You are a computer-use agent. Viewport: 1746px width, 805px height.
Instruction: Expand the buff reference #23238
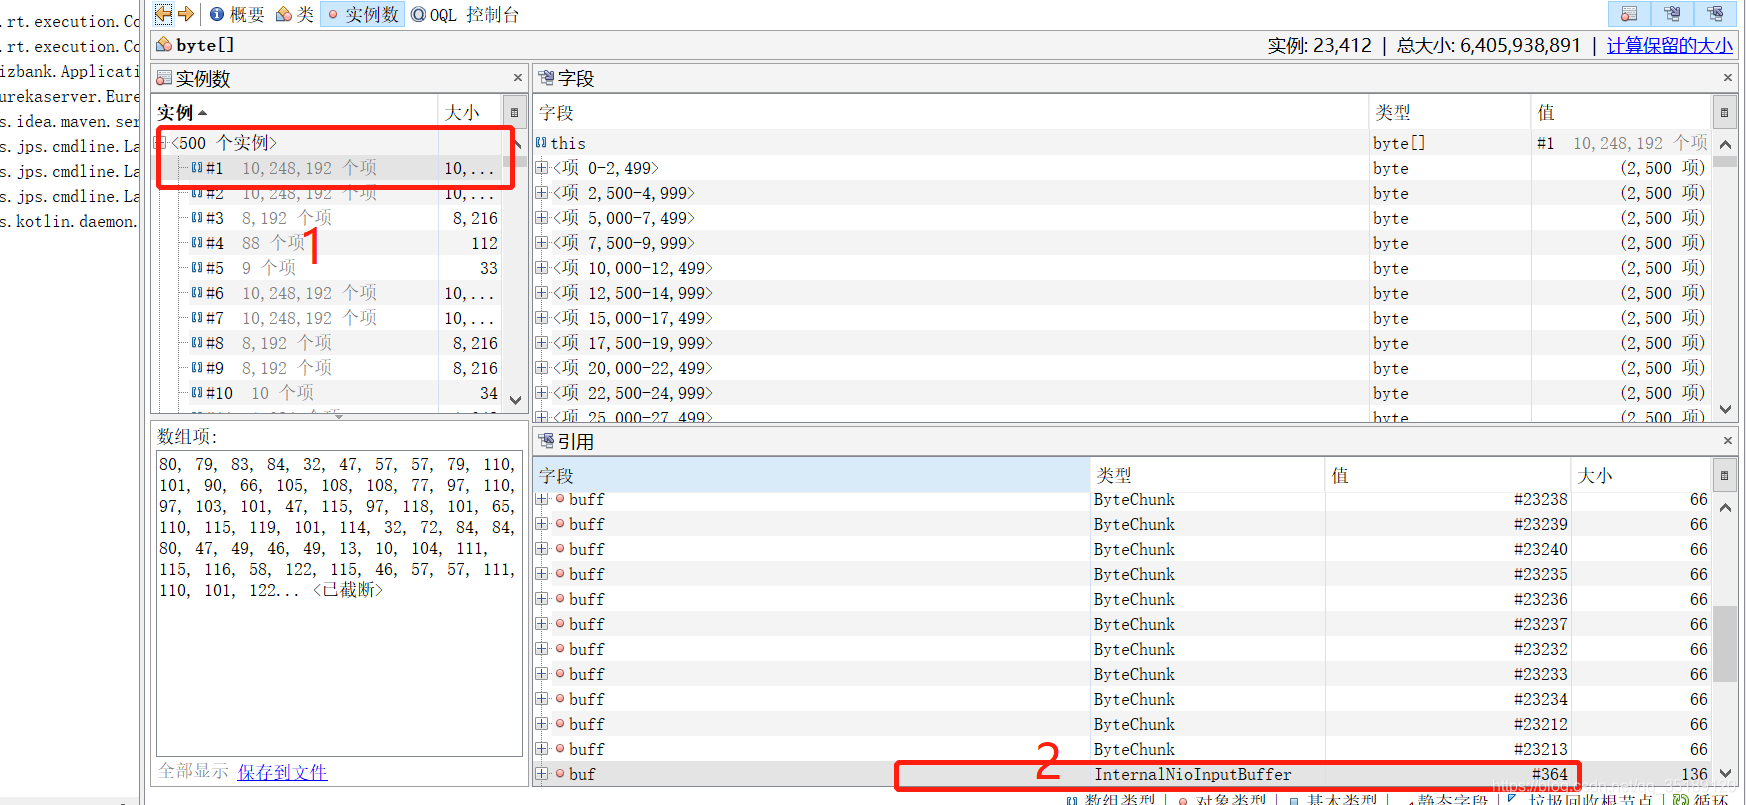click(x=542, y=499)
